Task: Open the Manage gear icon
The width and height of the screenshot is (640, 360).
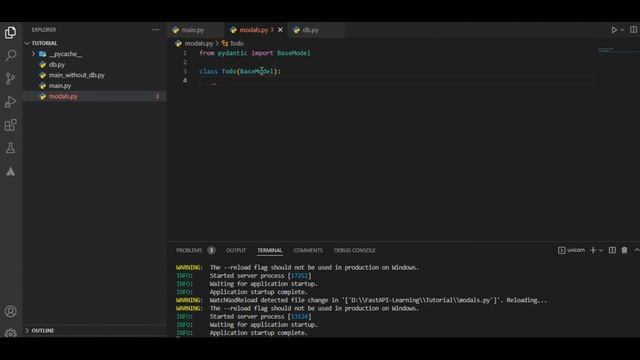Action: click(11, 333)
